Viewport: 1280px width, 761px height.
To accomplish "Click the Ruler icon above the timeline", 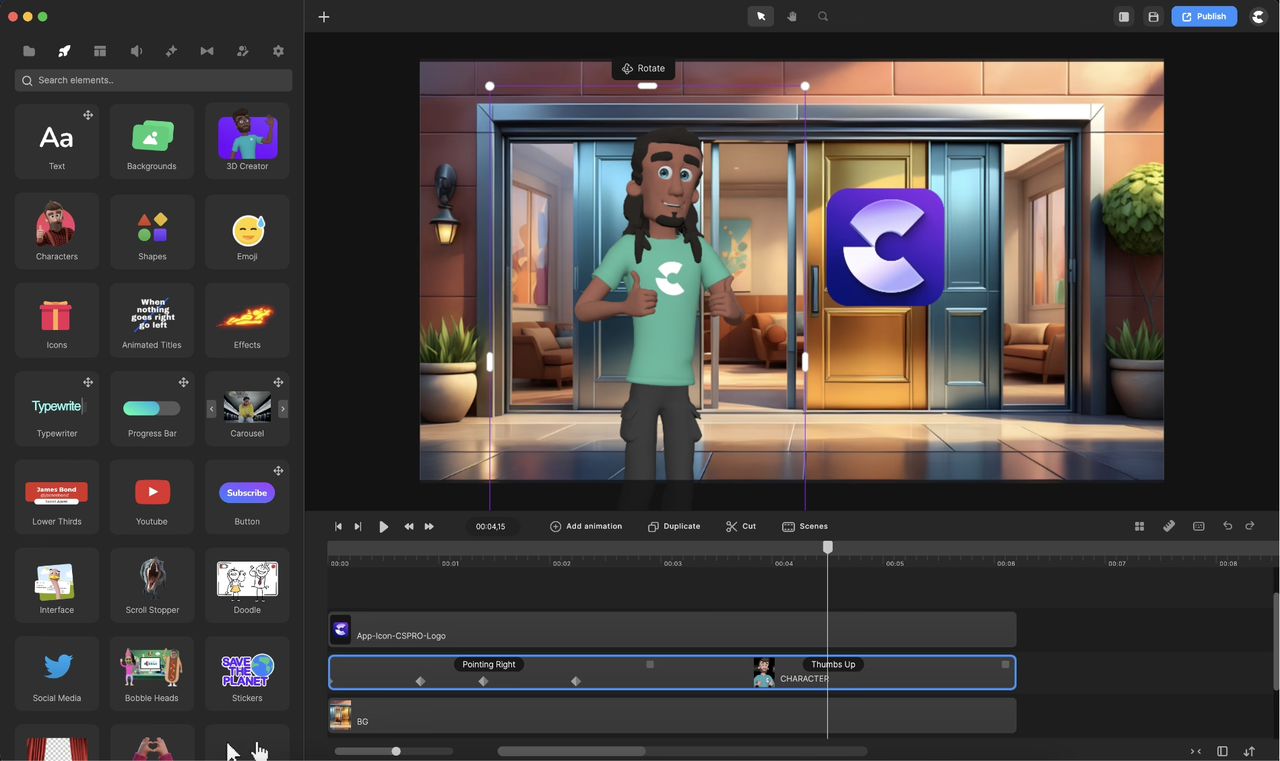I will pos(1169,525).
